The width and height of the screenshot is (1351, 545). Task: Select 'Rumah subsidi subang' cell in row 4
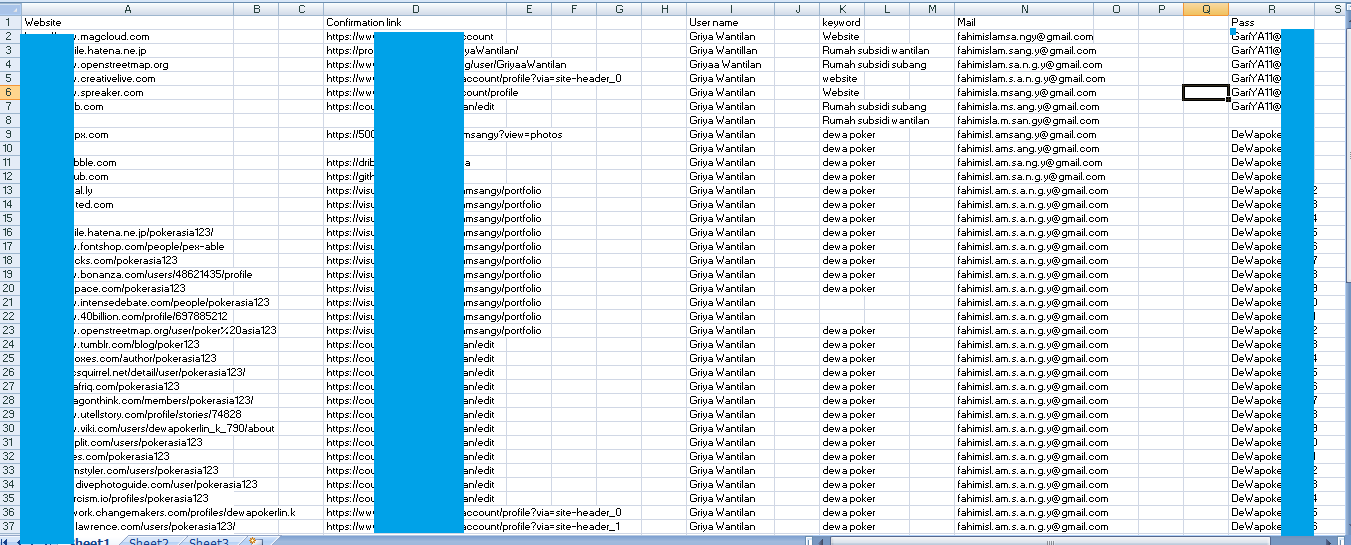tap(874, 64)
